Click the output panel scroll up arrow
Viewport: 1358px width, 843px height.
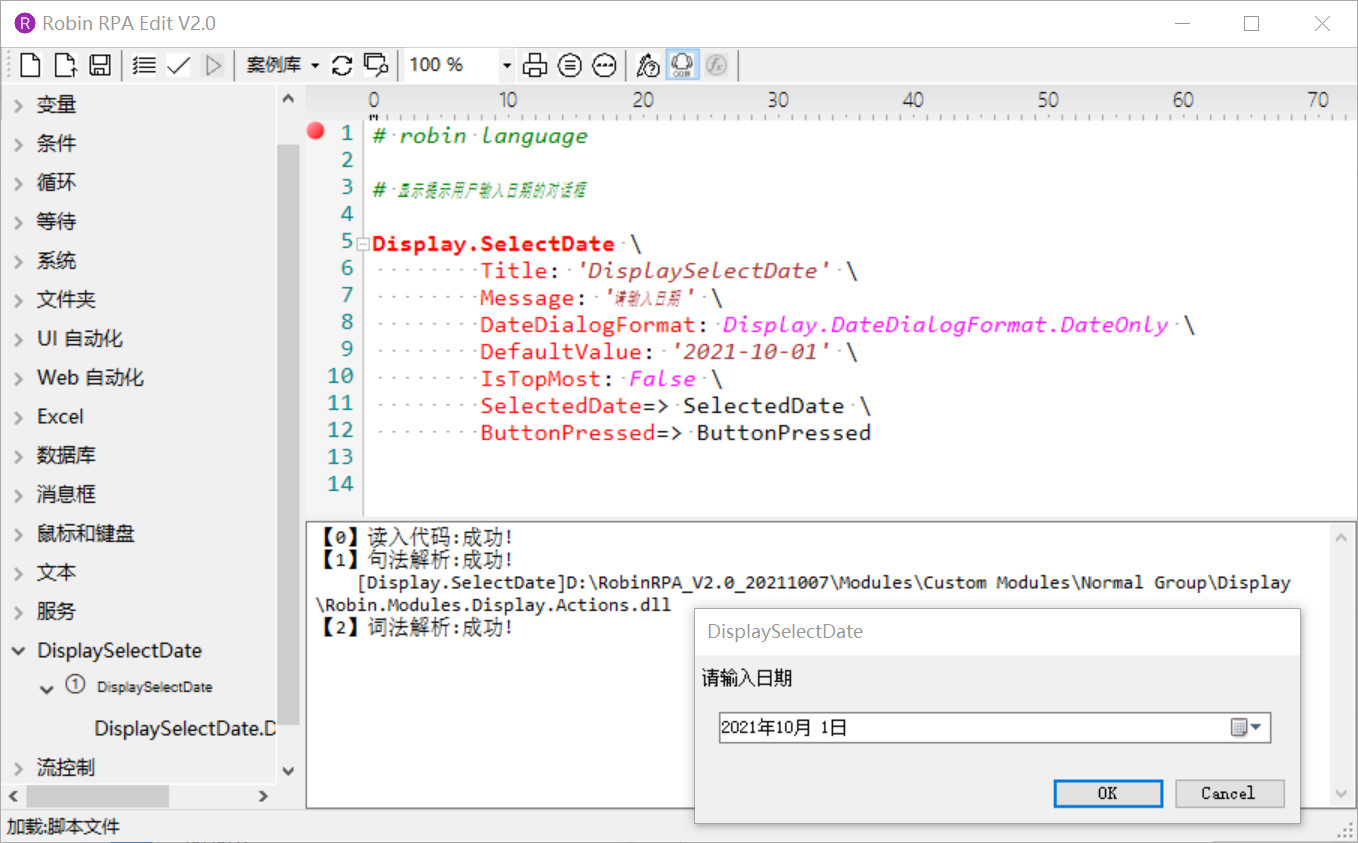1341,537
